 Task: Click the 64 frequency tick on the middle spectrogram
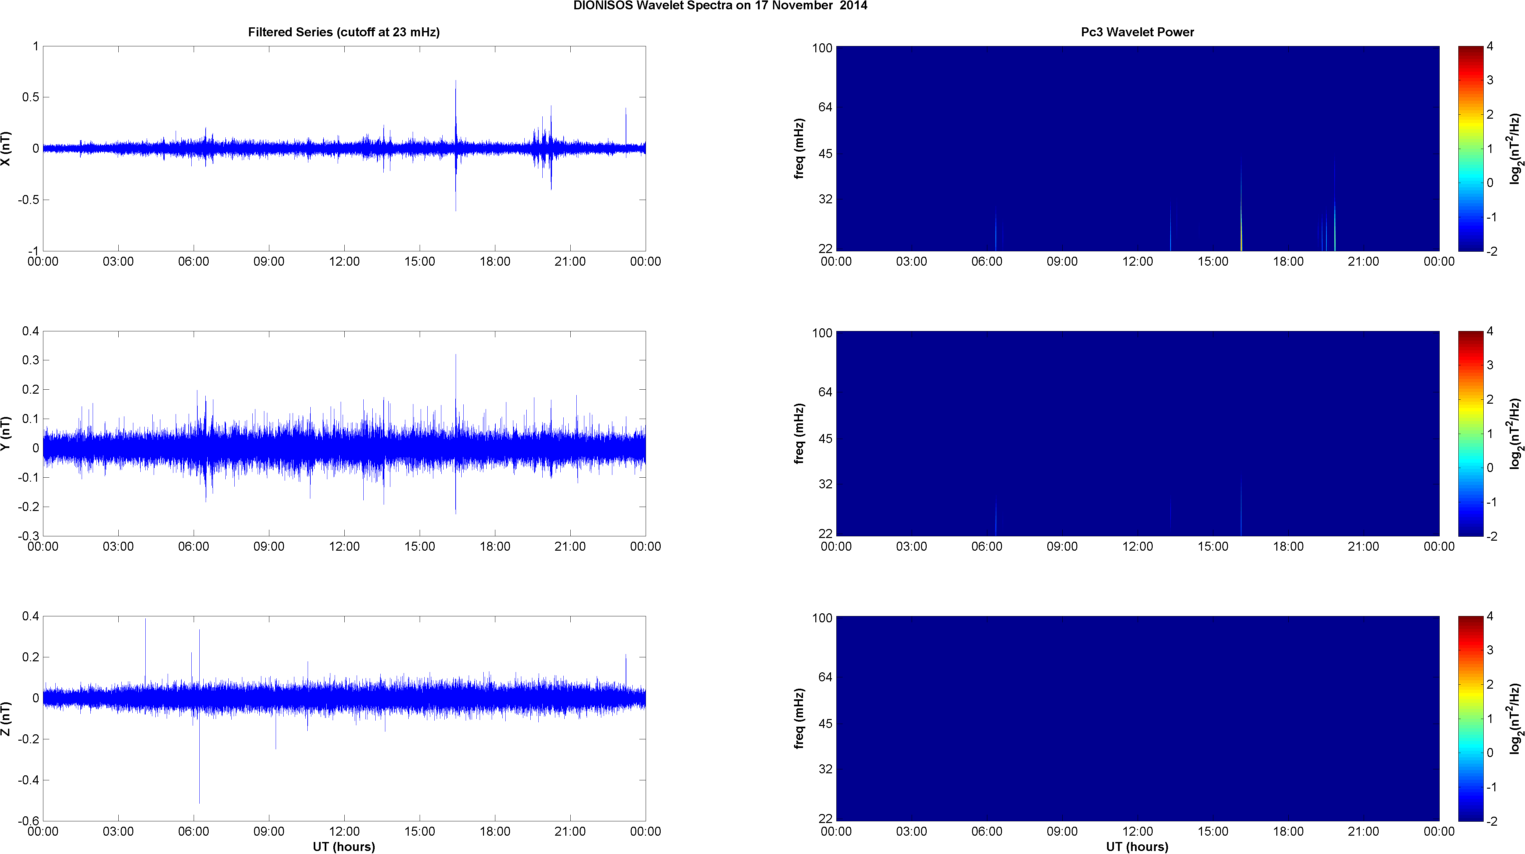pyautogui.click(x=825, y=393)
